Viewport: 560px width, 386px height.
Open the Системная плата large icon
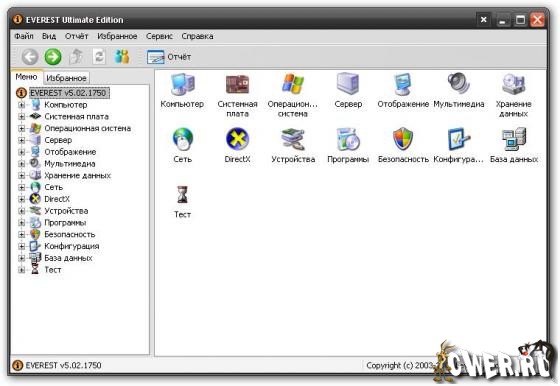pyautogui.click(x=238, y=84)
